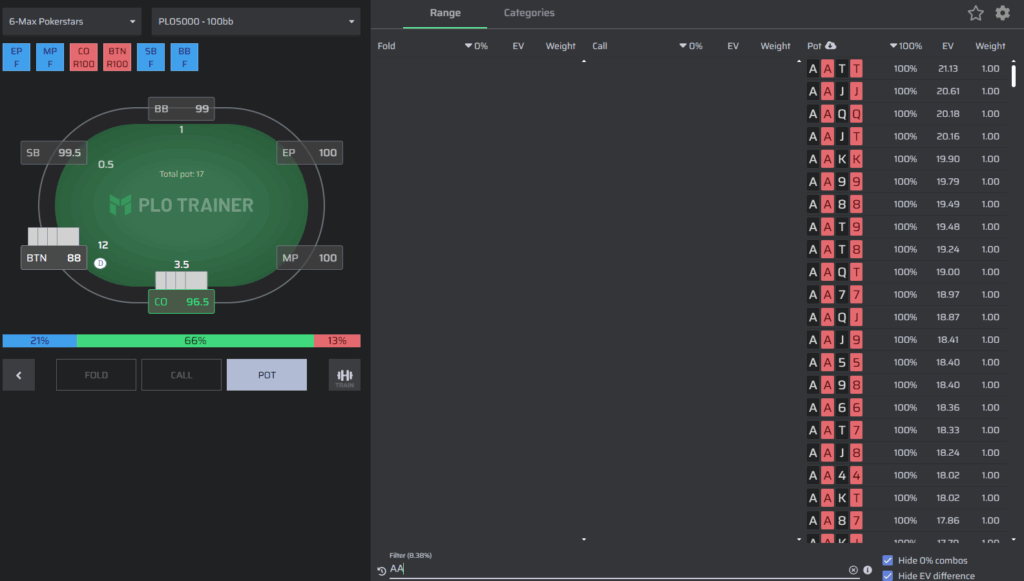The width and height of the screenshot is (1024, 581).
Task: Select the BTN R100 action chip
Action: pyautogui.click(x=118, y=57)
